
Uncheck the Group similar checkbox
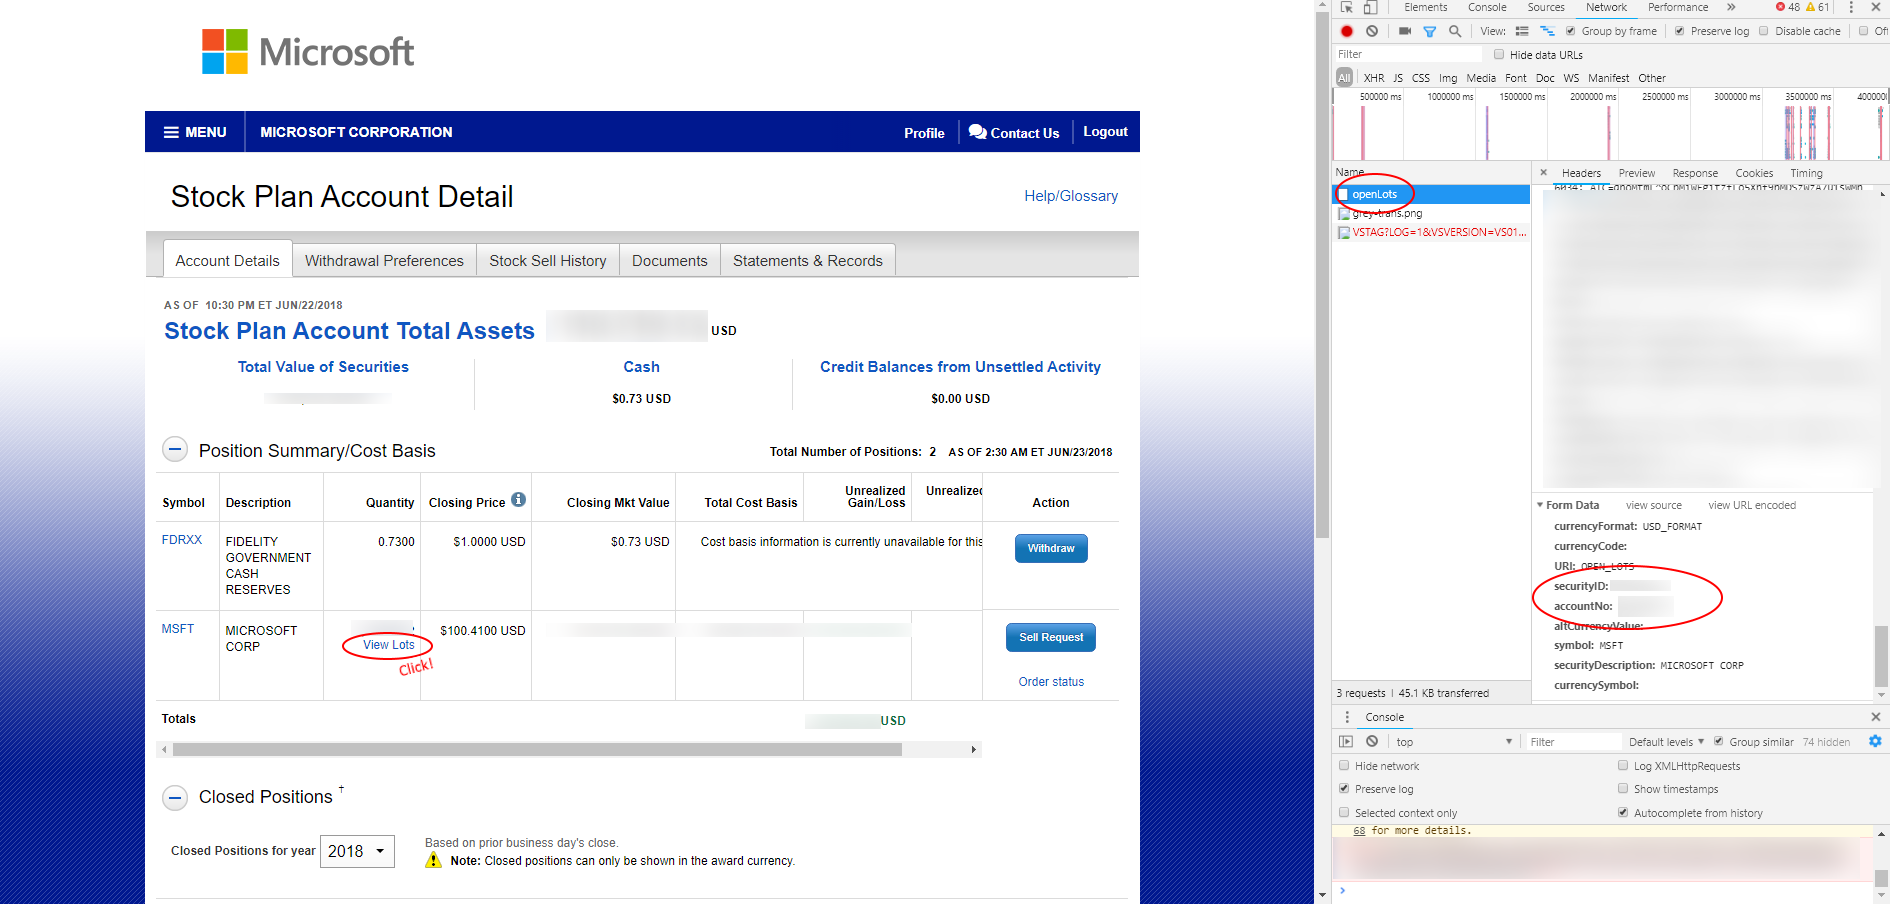tap(1718, 742)
